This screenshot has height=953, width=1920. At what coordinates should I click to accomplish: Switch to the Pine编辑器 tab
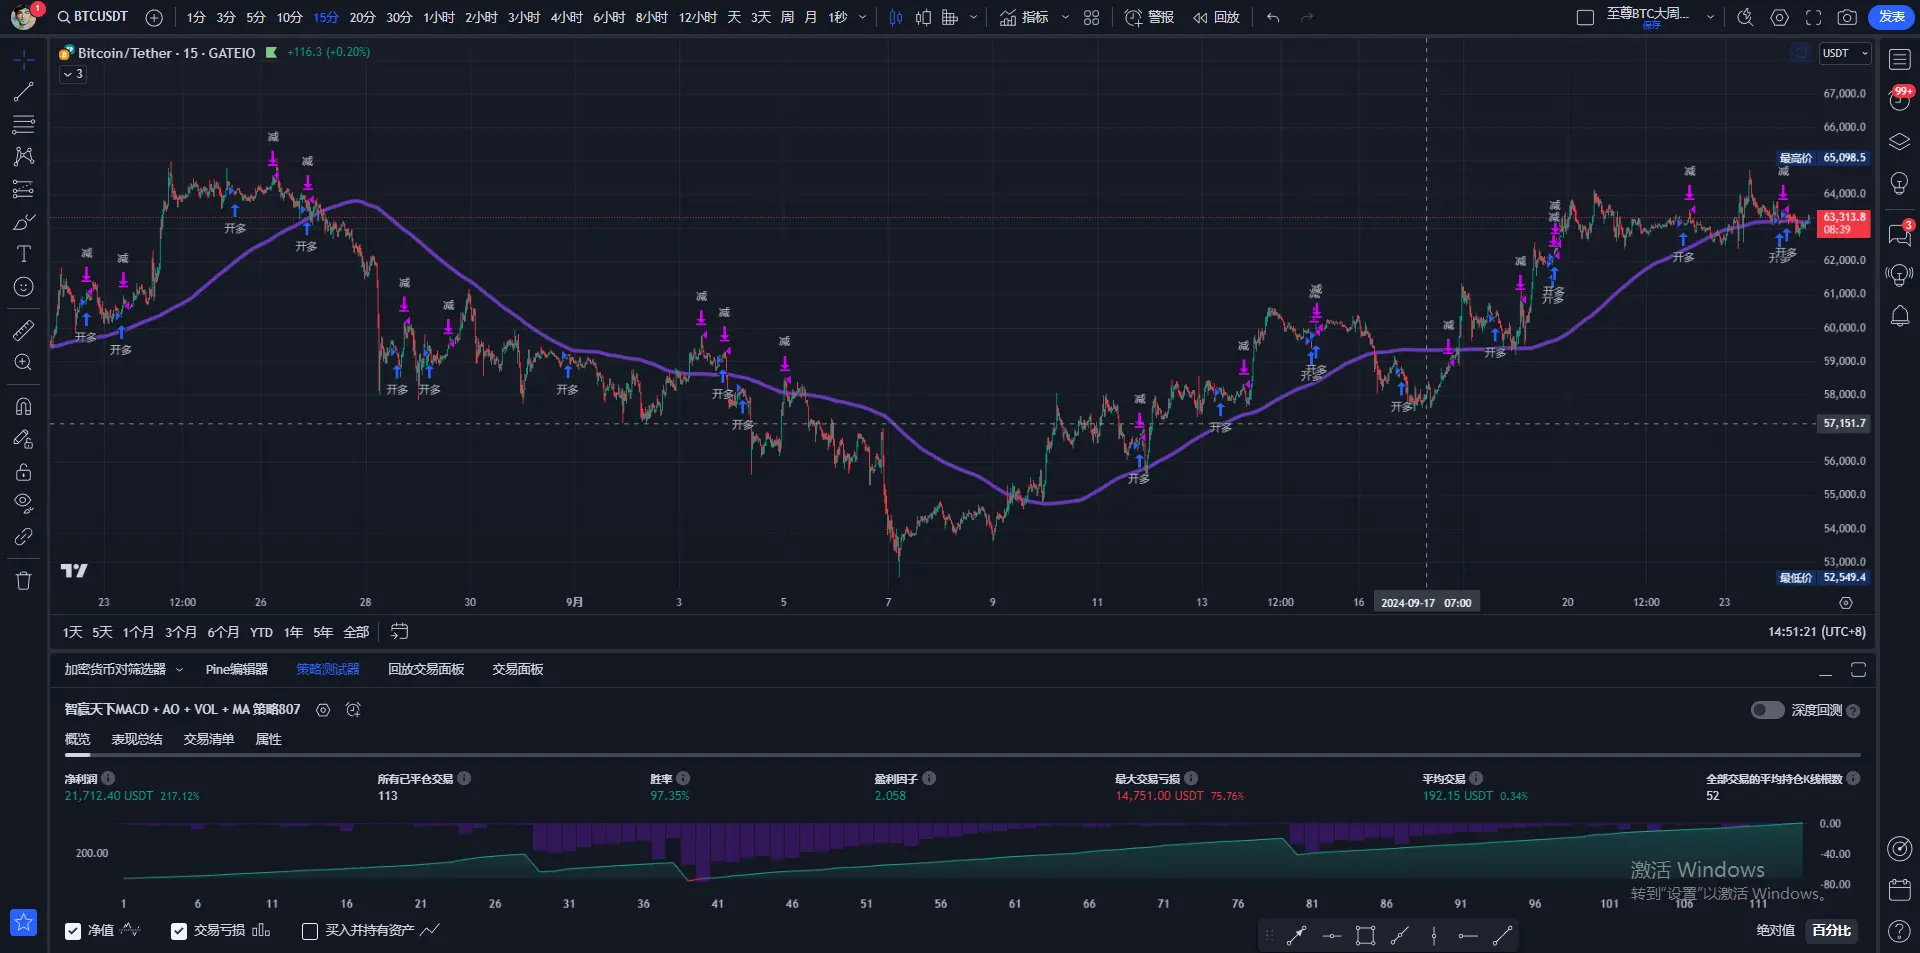[236, 669]
